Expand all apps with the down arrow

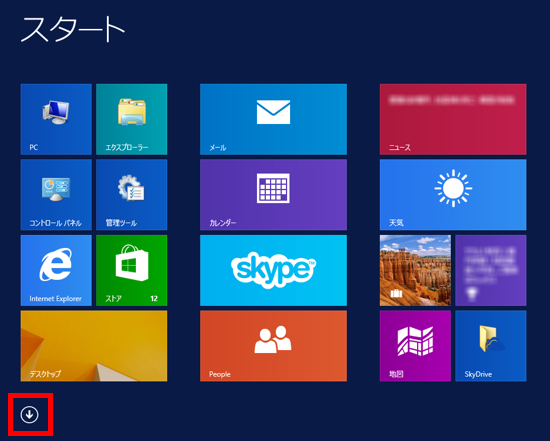point(29,415)
